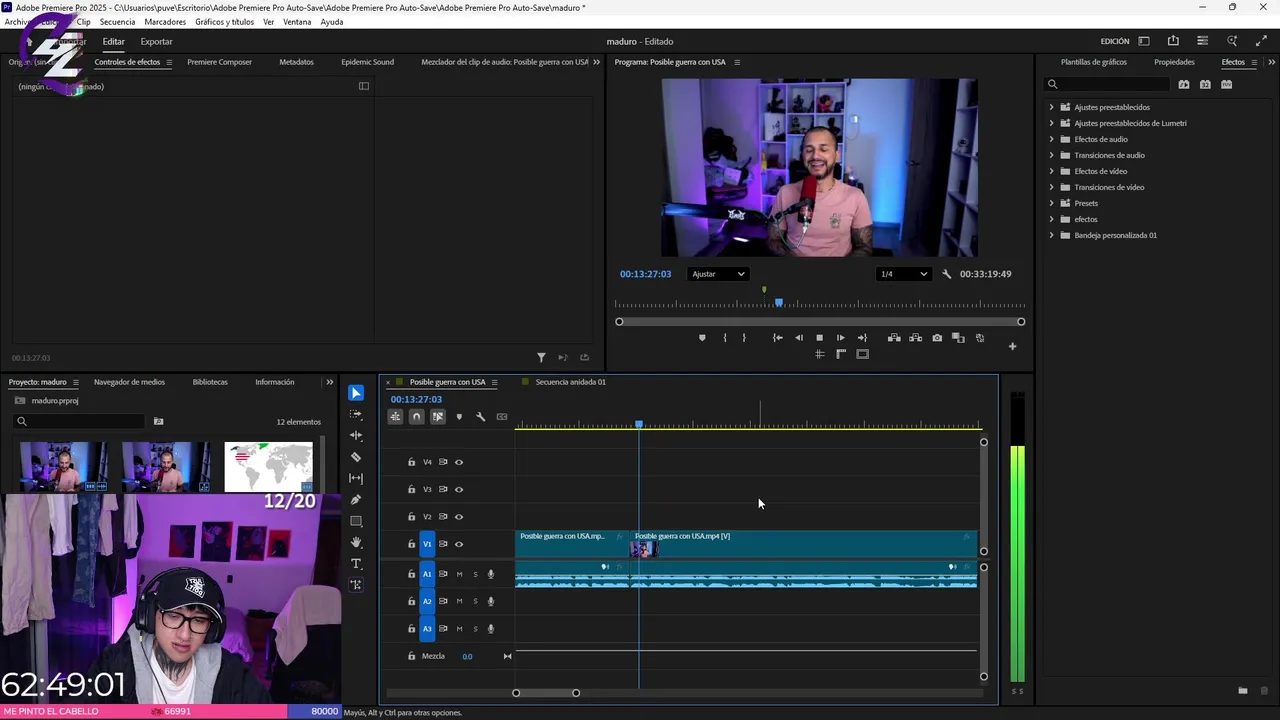
Task: Click the Add Marker icon in Program monitor
Action: (702, 338)
